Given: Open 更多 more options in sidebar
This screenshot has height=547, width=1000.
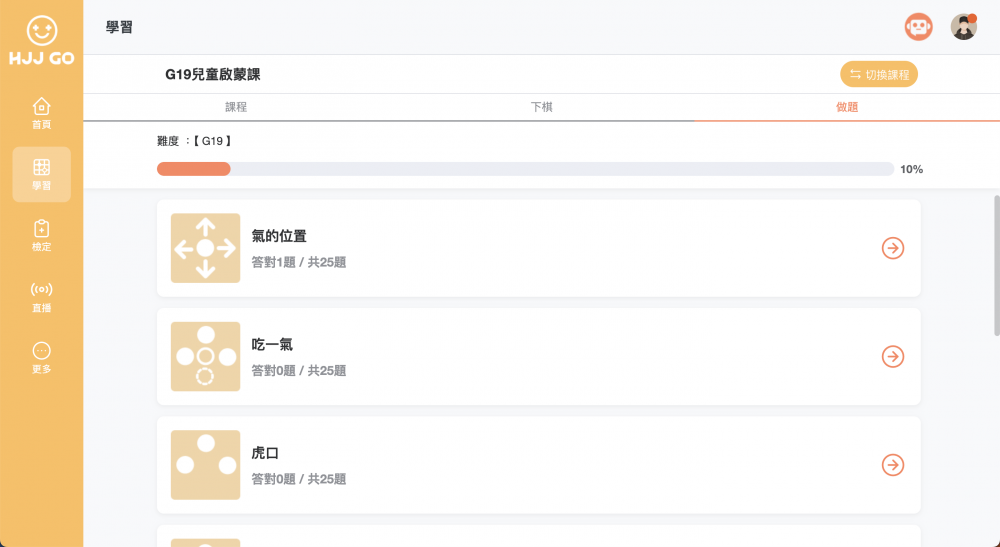Looking at the screenshot, I should point(41,357).
